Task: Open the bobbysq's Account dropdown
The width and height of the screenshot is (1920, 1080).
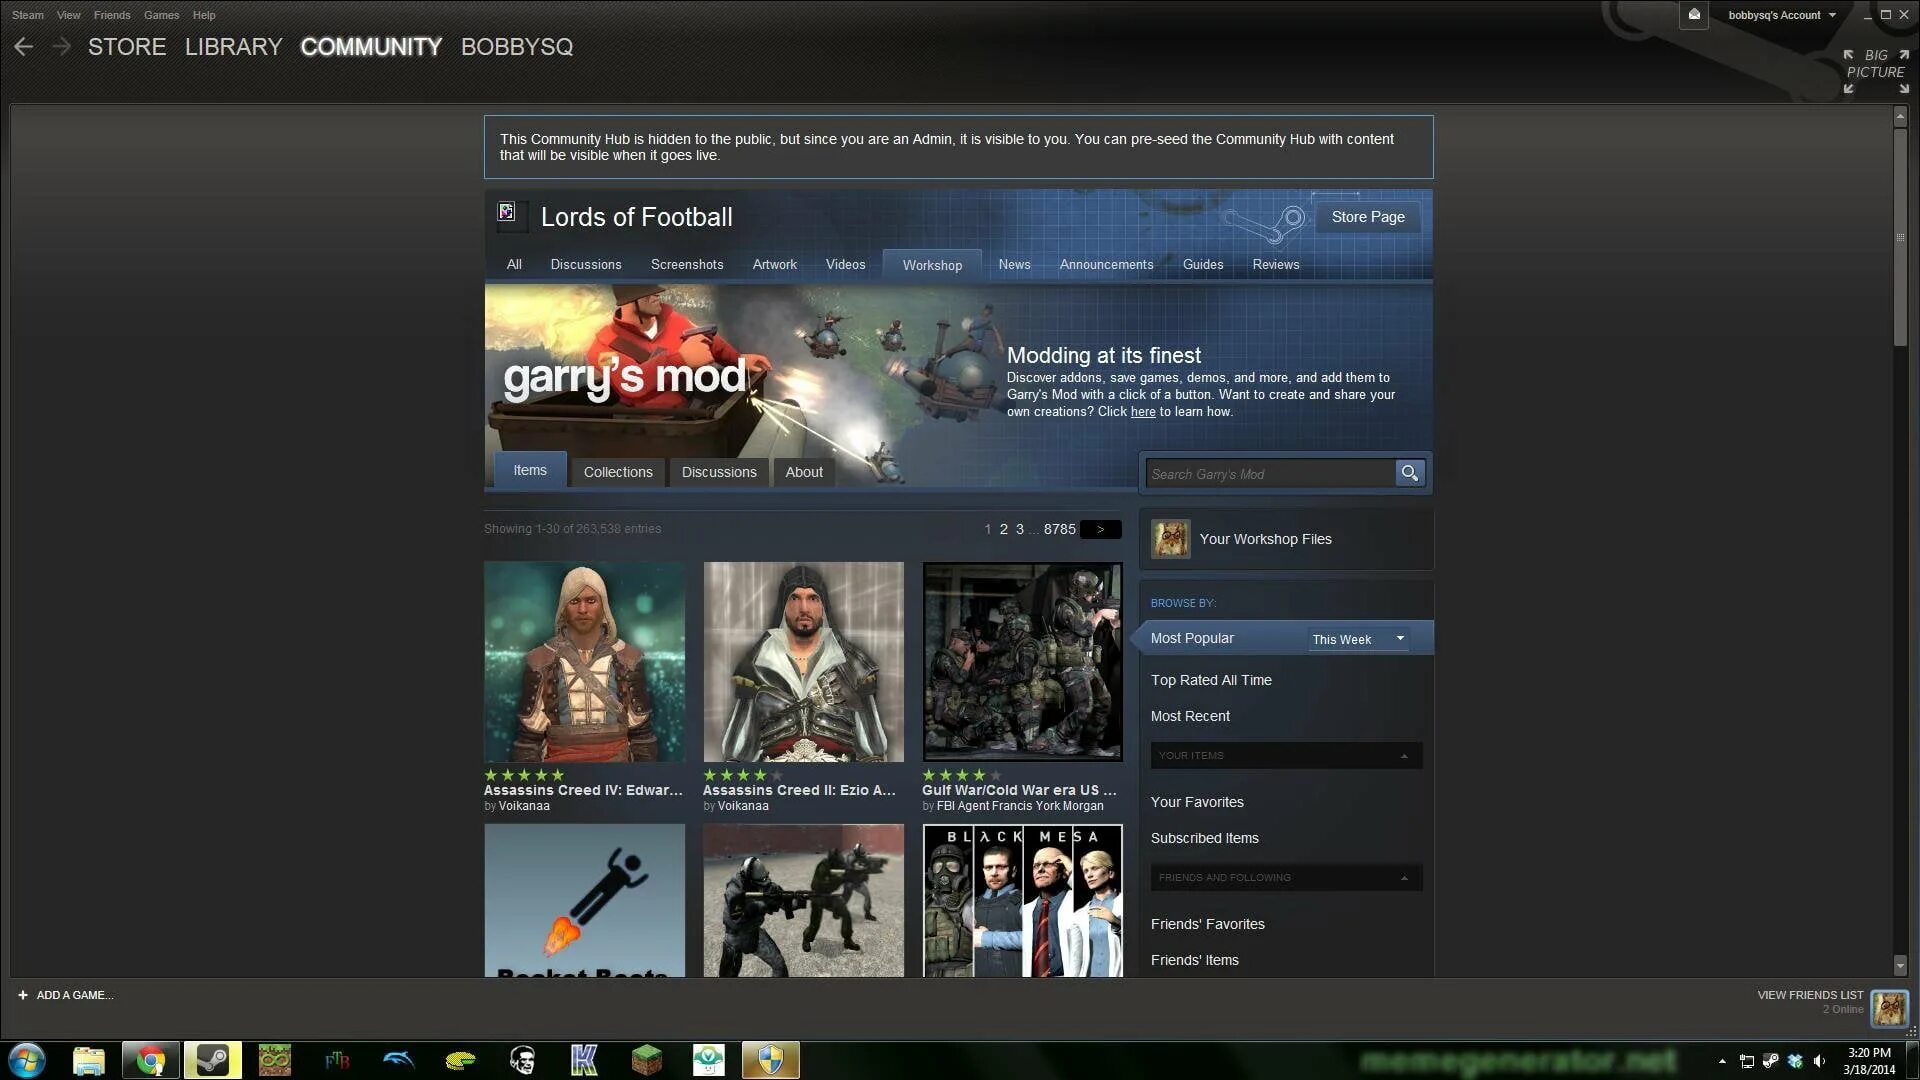Action: [1782, 15]
